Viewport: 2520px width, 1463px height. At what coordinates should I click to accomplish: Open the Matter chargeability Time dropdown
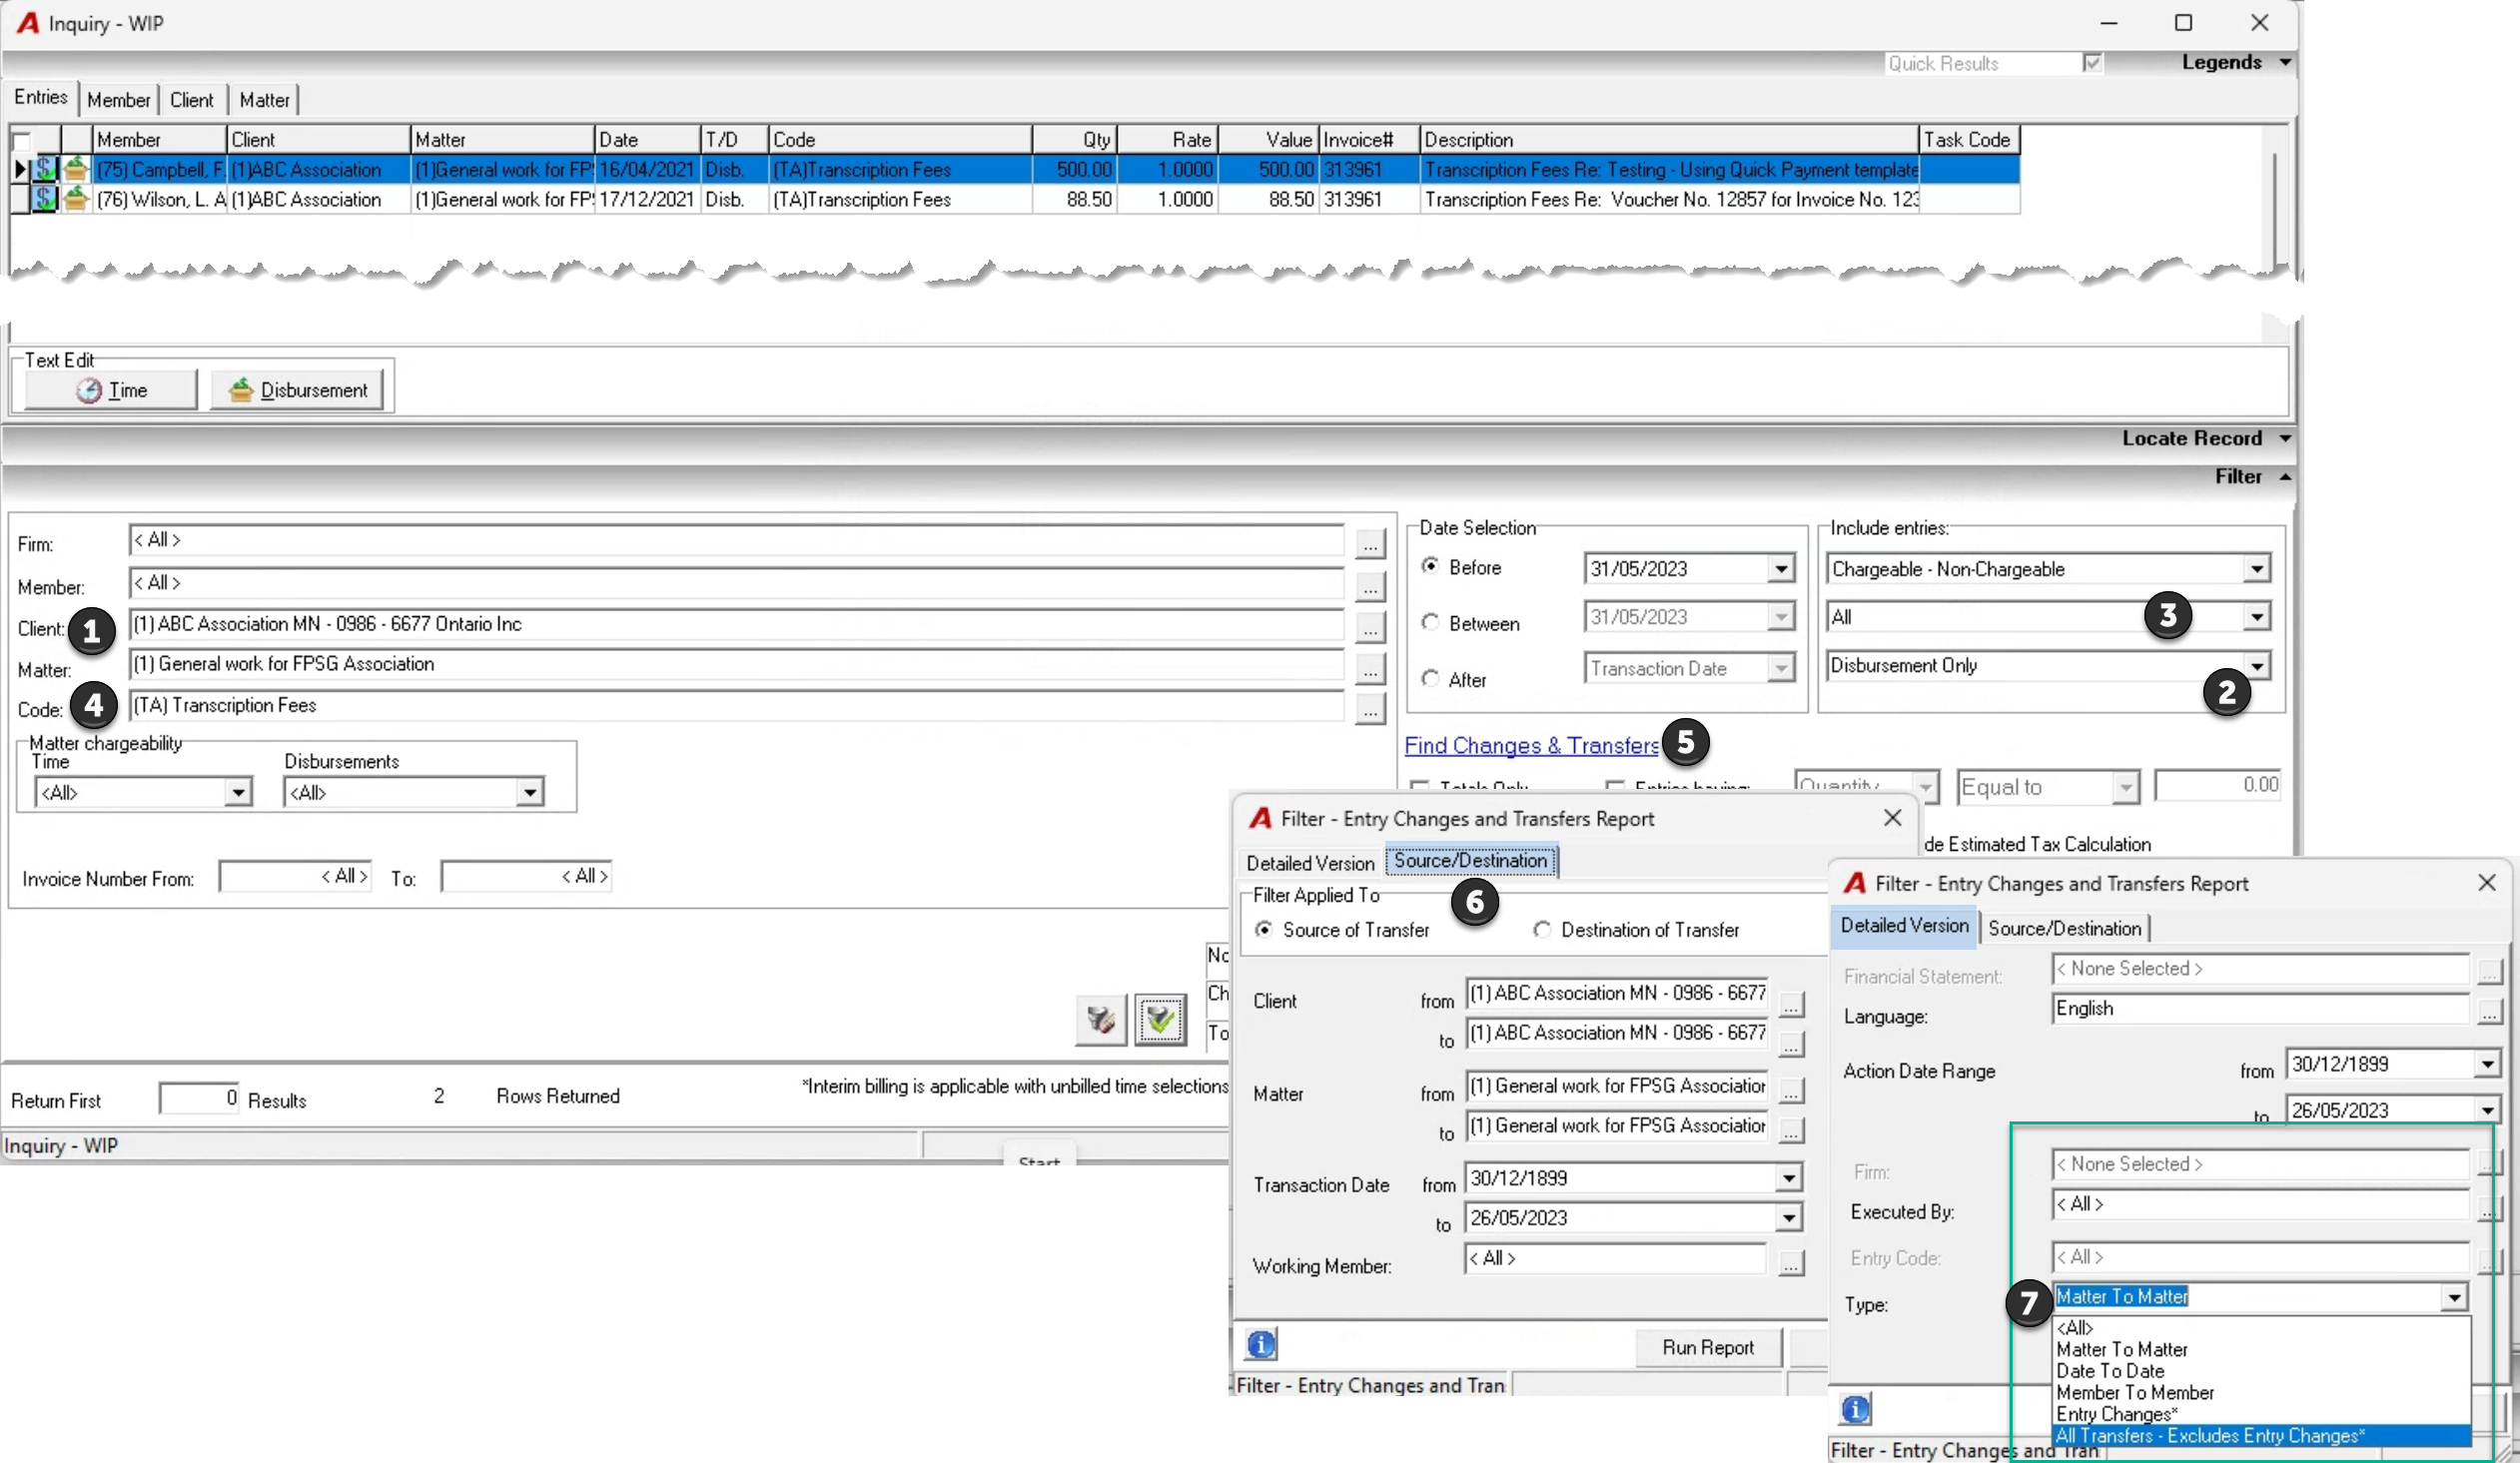(x=237, y=792)
